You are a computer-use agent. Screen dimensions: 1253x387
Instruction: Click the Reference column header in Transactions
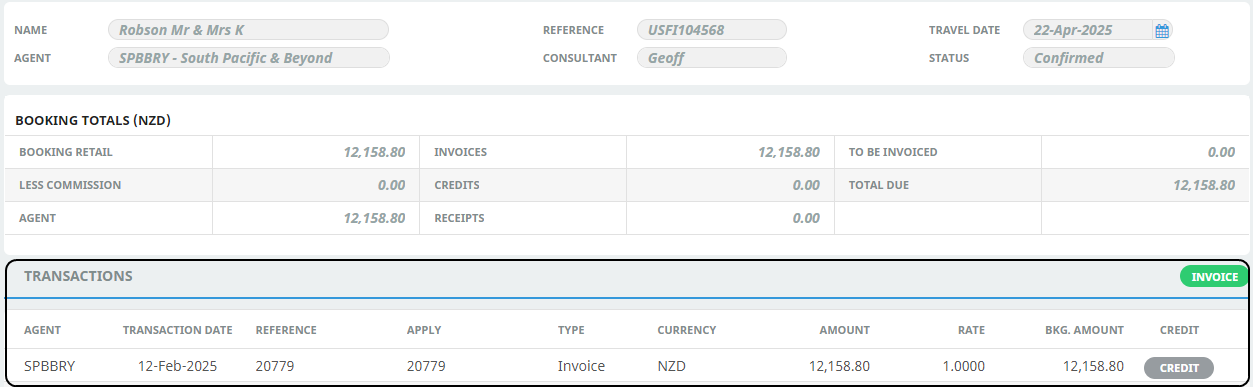pyautogui.click(x=286, y=330)
